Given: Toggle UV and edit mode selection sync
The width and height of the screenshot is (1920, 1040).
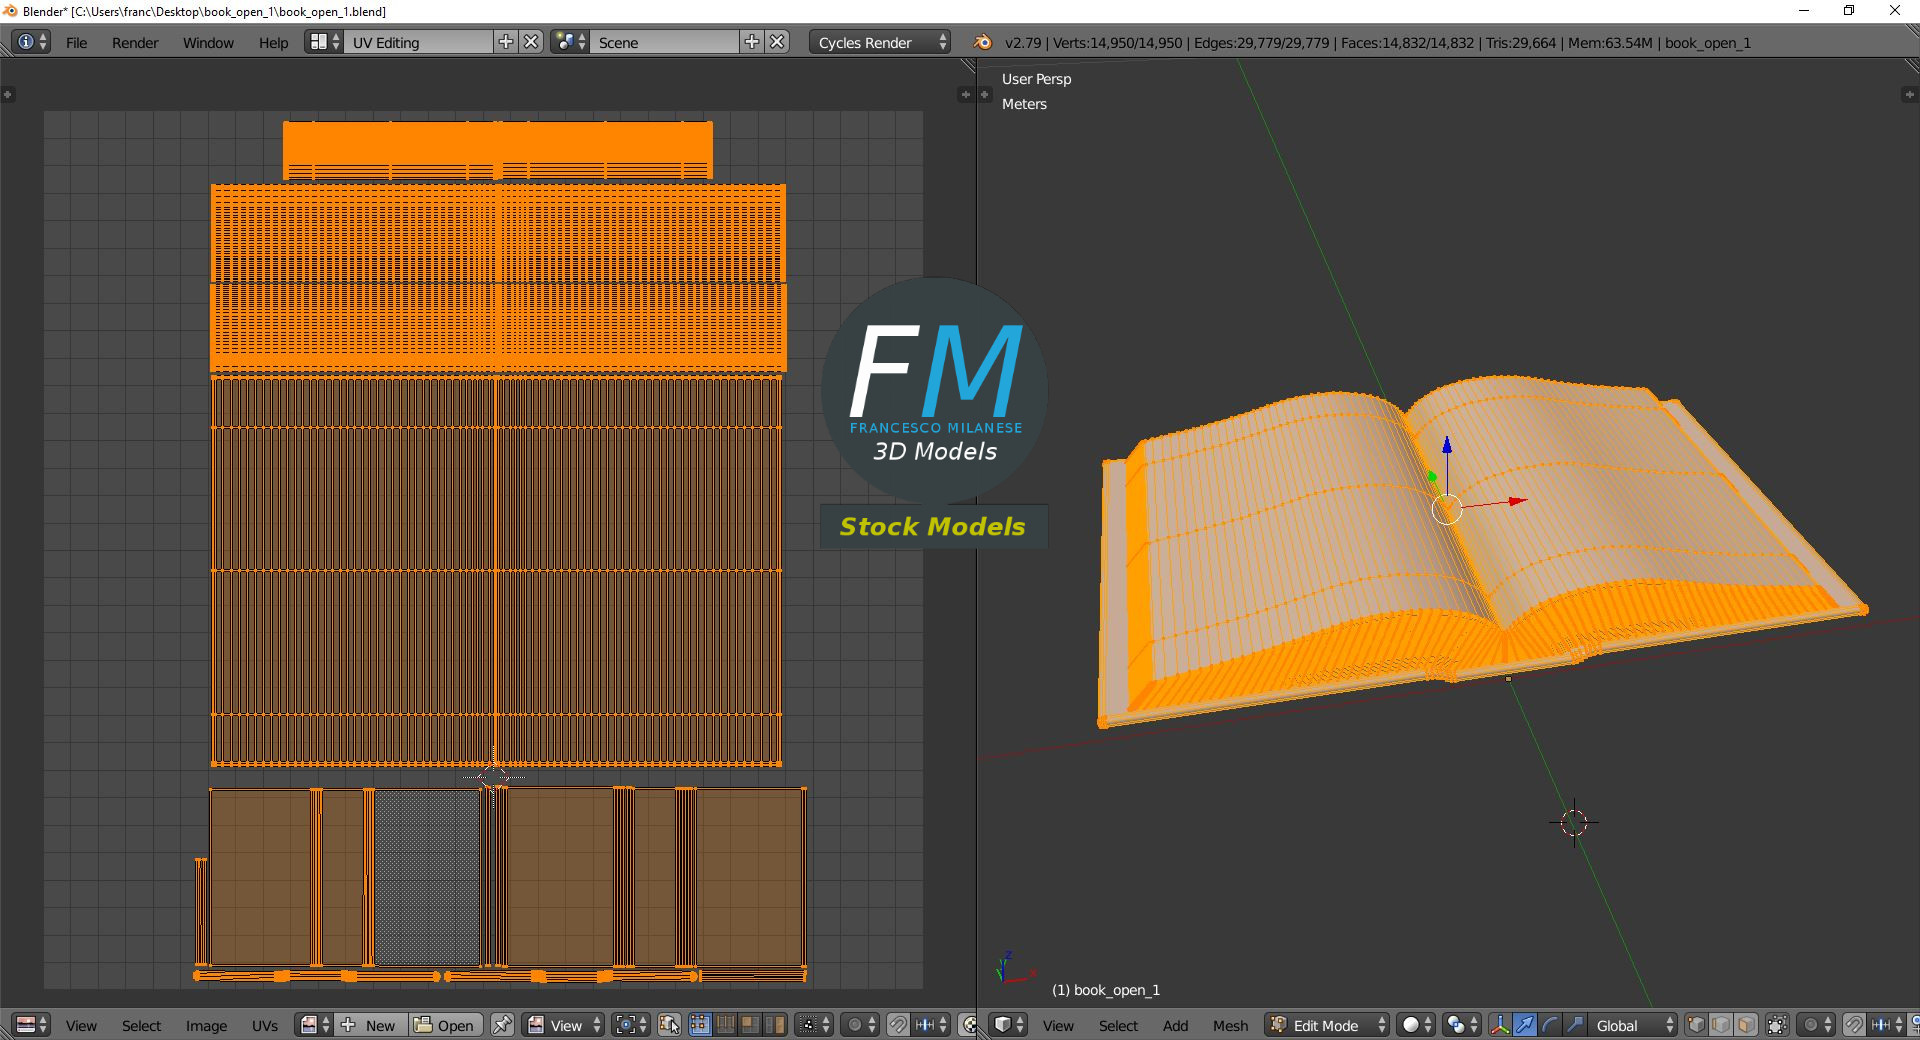Looking at the screenshot, I should (669, 1025).
